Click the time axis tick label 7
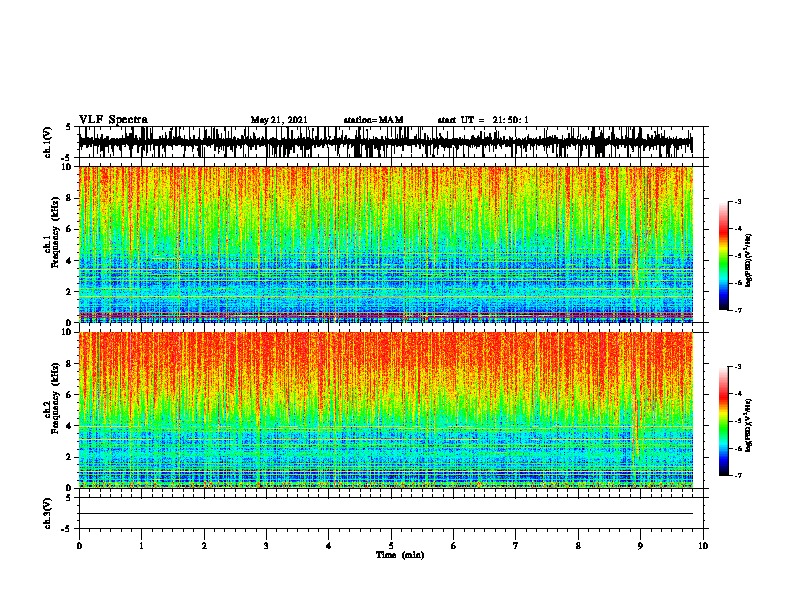792x612 pixels. [x=516, y=545]
